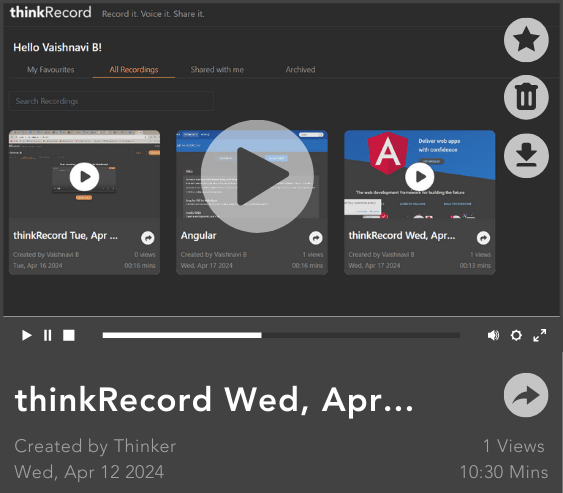Click the trash delete icon

click(x=526, y=97)
